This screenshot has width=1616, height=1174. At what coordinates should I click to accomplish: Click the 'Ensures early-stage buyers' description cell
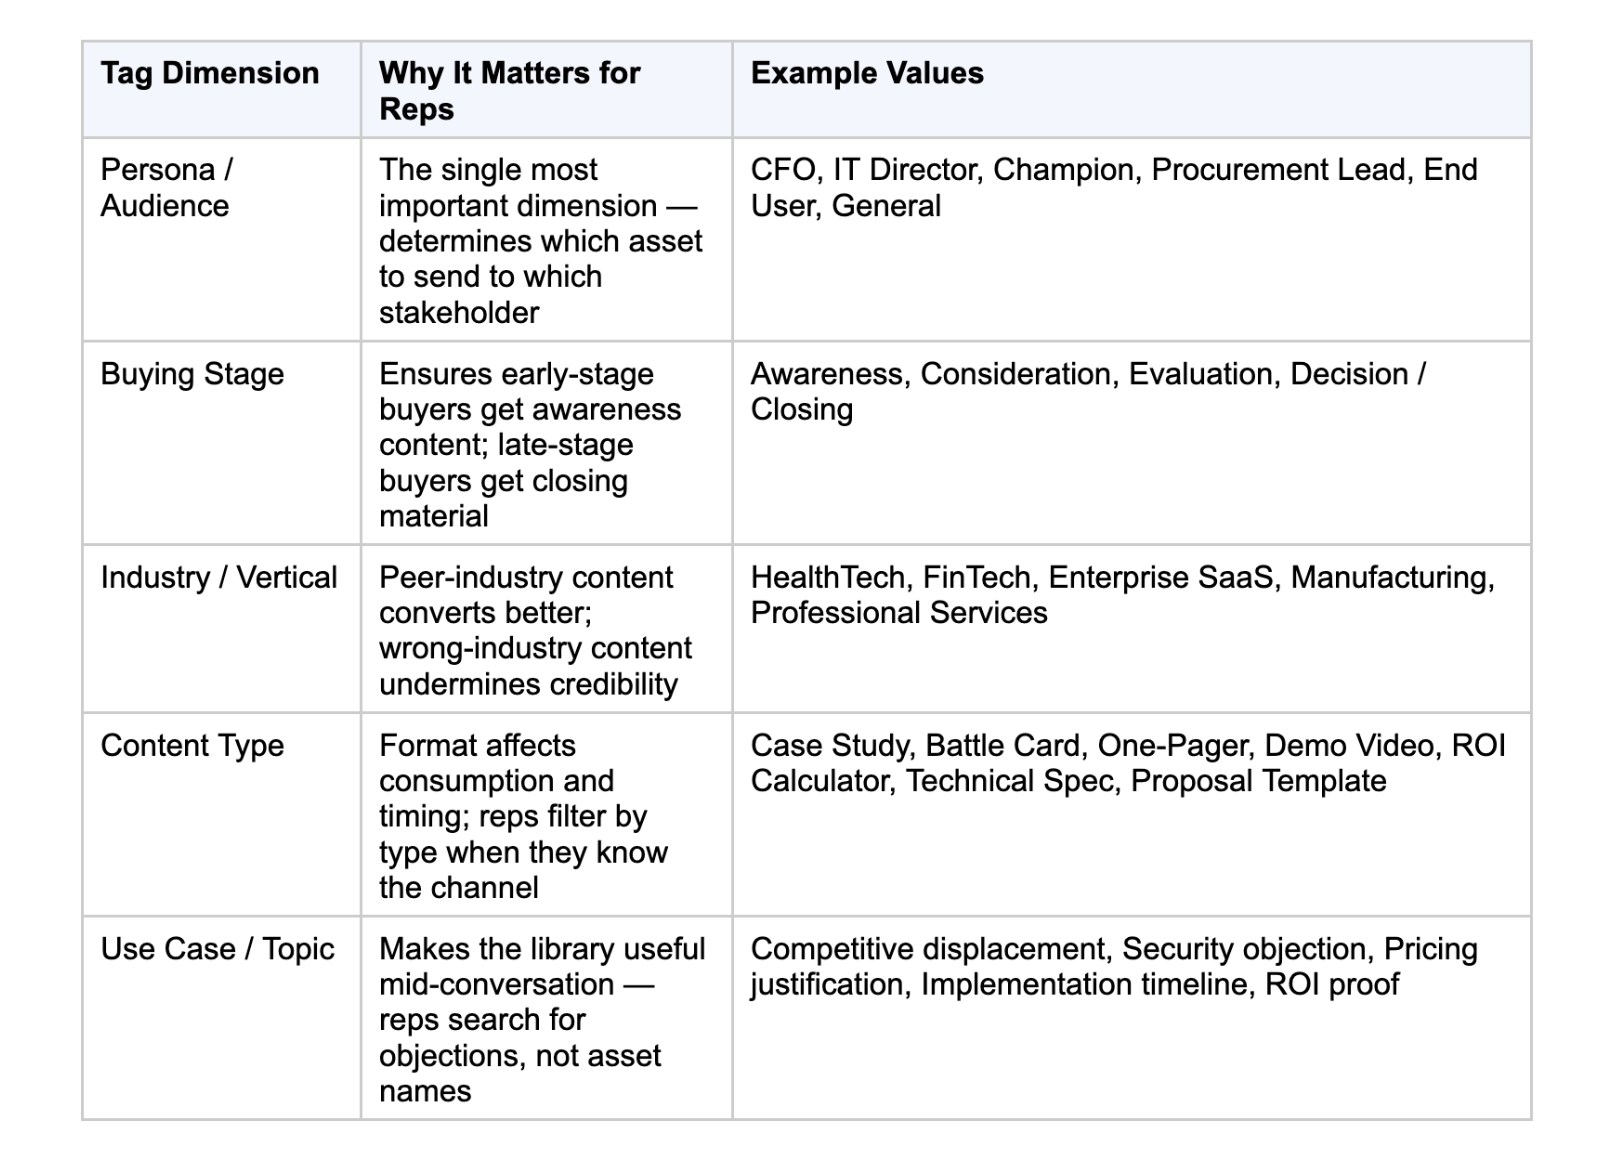click(x=546, y=444)
